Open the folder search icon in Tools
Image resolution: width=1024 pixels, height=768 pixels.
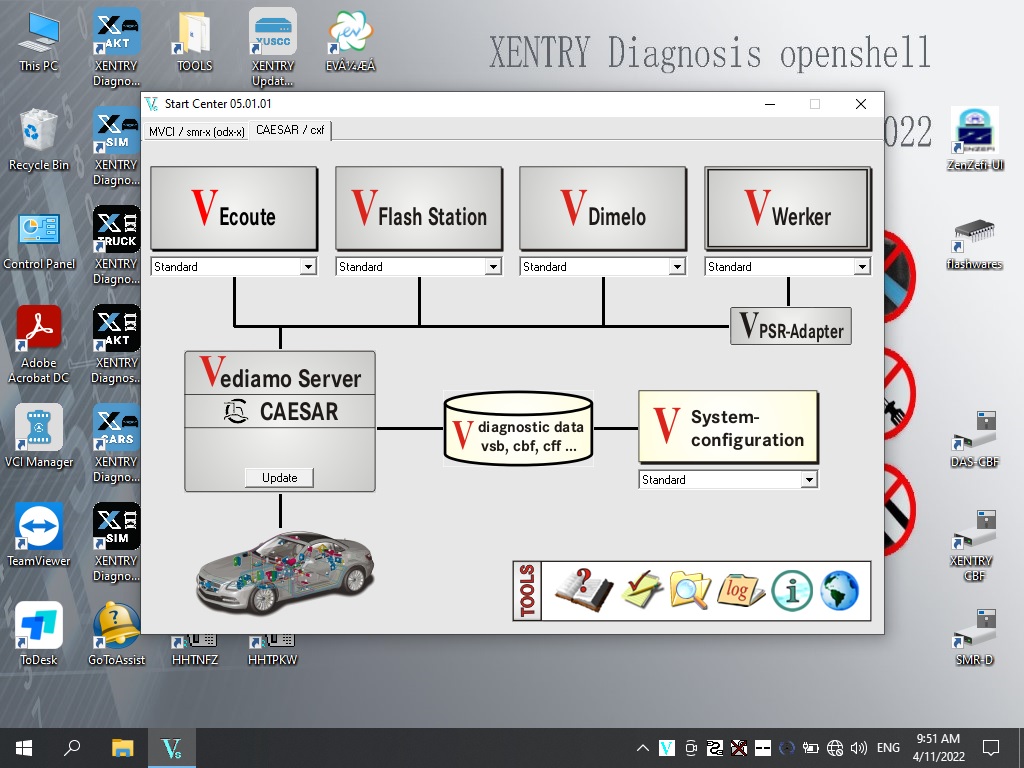click(690, 590)
